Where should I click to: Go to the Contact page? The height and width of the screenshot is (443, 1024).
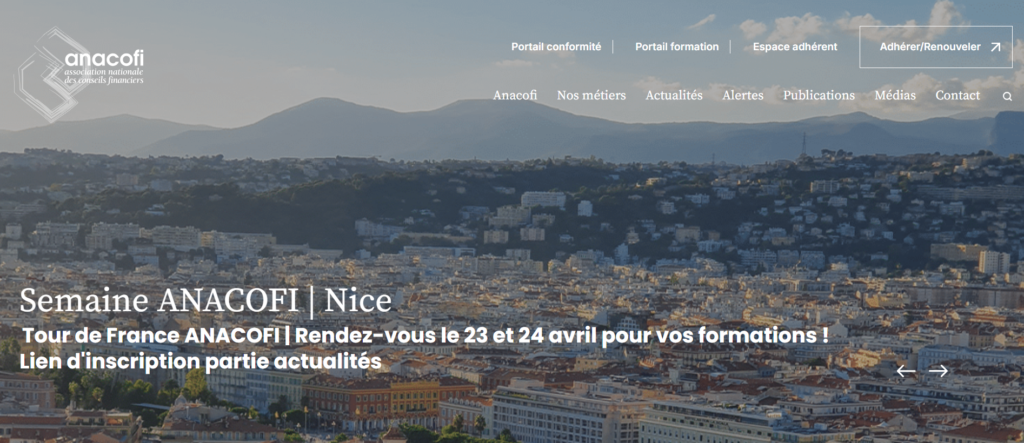pyautogui.click(x=957, y=96)
